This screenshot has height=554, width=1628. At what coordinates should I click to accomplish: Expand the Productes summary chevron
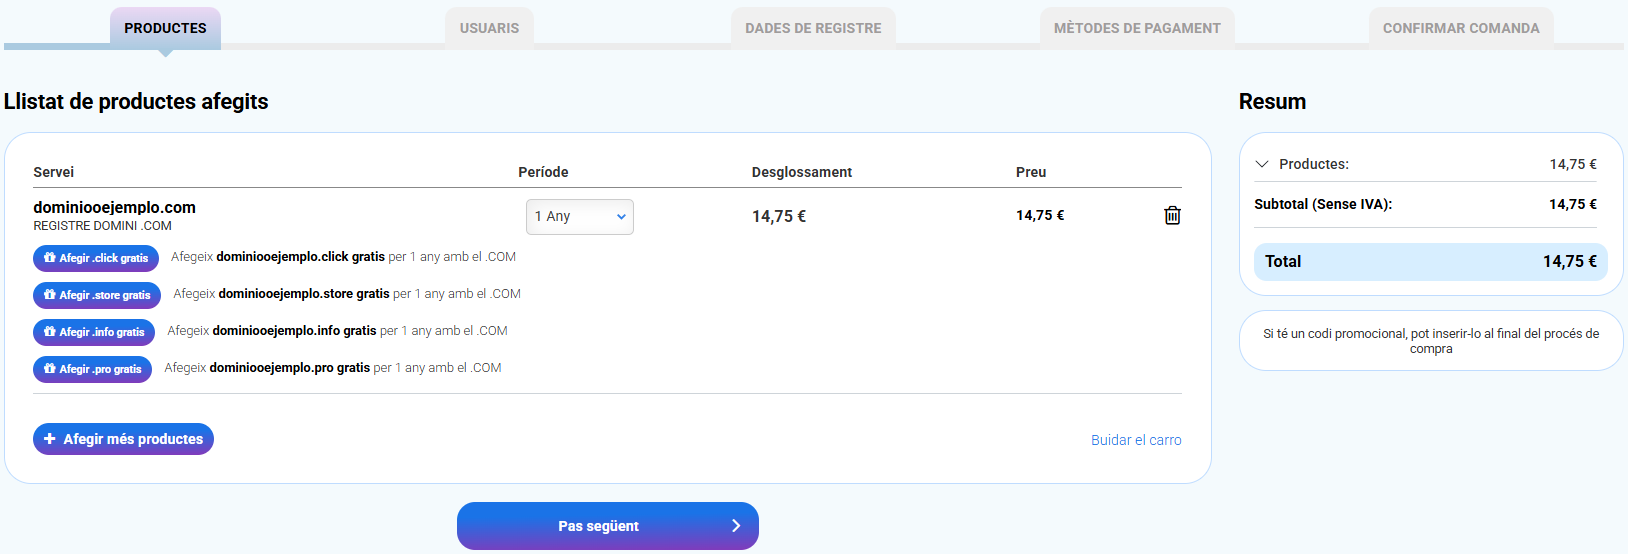point(1262,164)
